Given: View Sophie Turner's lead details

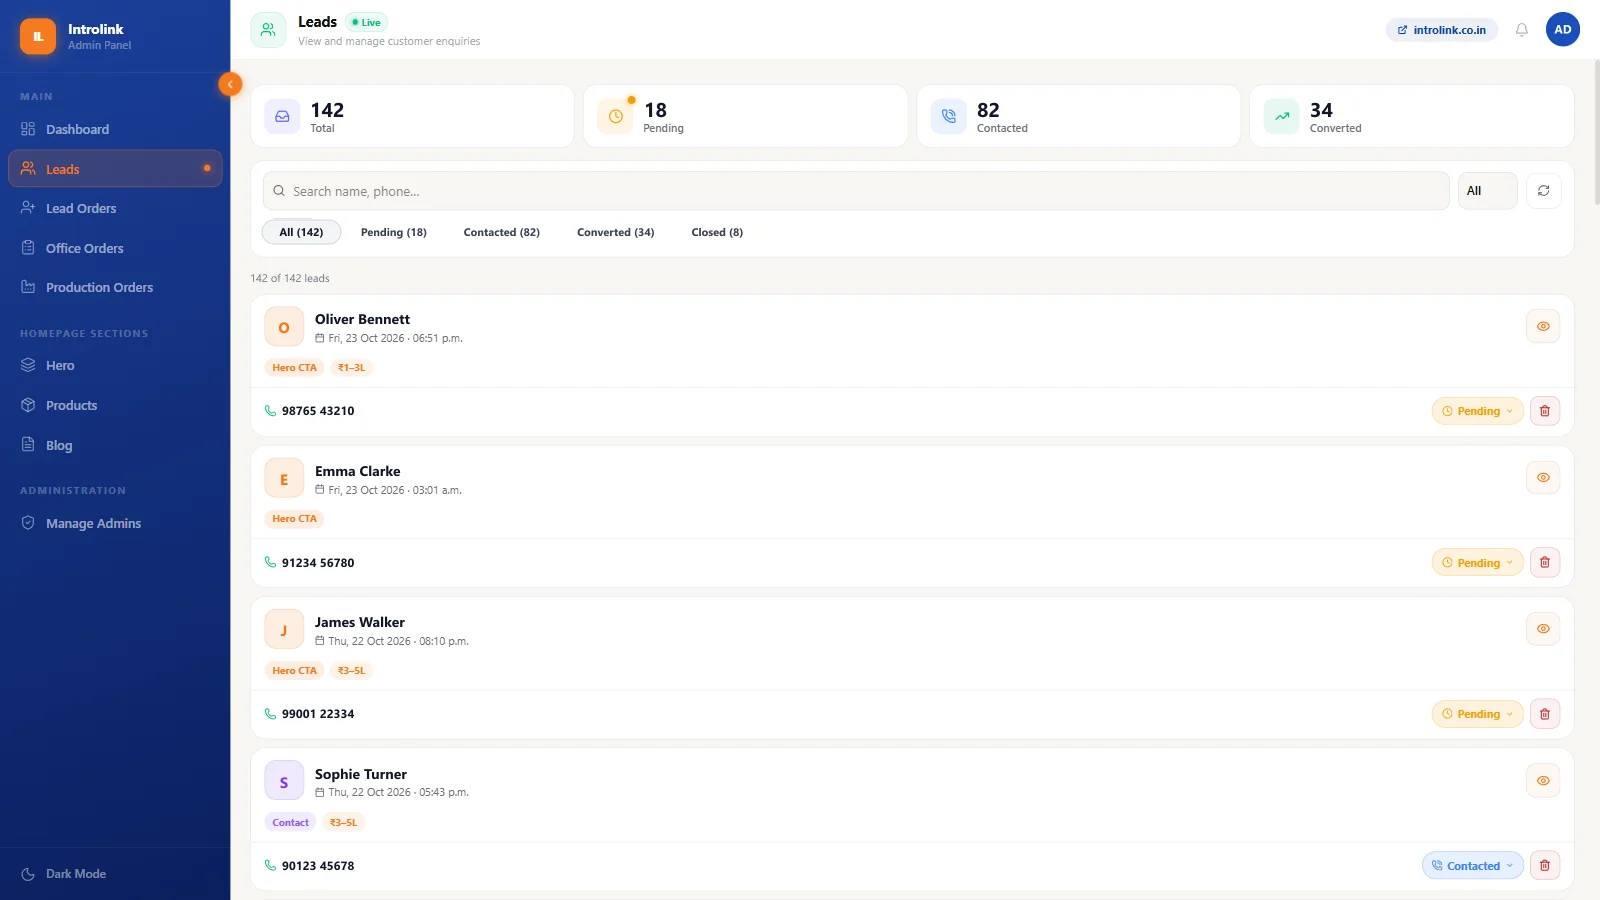Looking at the screenshot, I should coord(1543,781).
